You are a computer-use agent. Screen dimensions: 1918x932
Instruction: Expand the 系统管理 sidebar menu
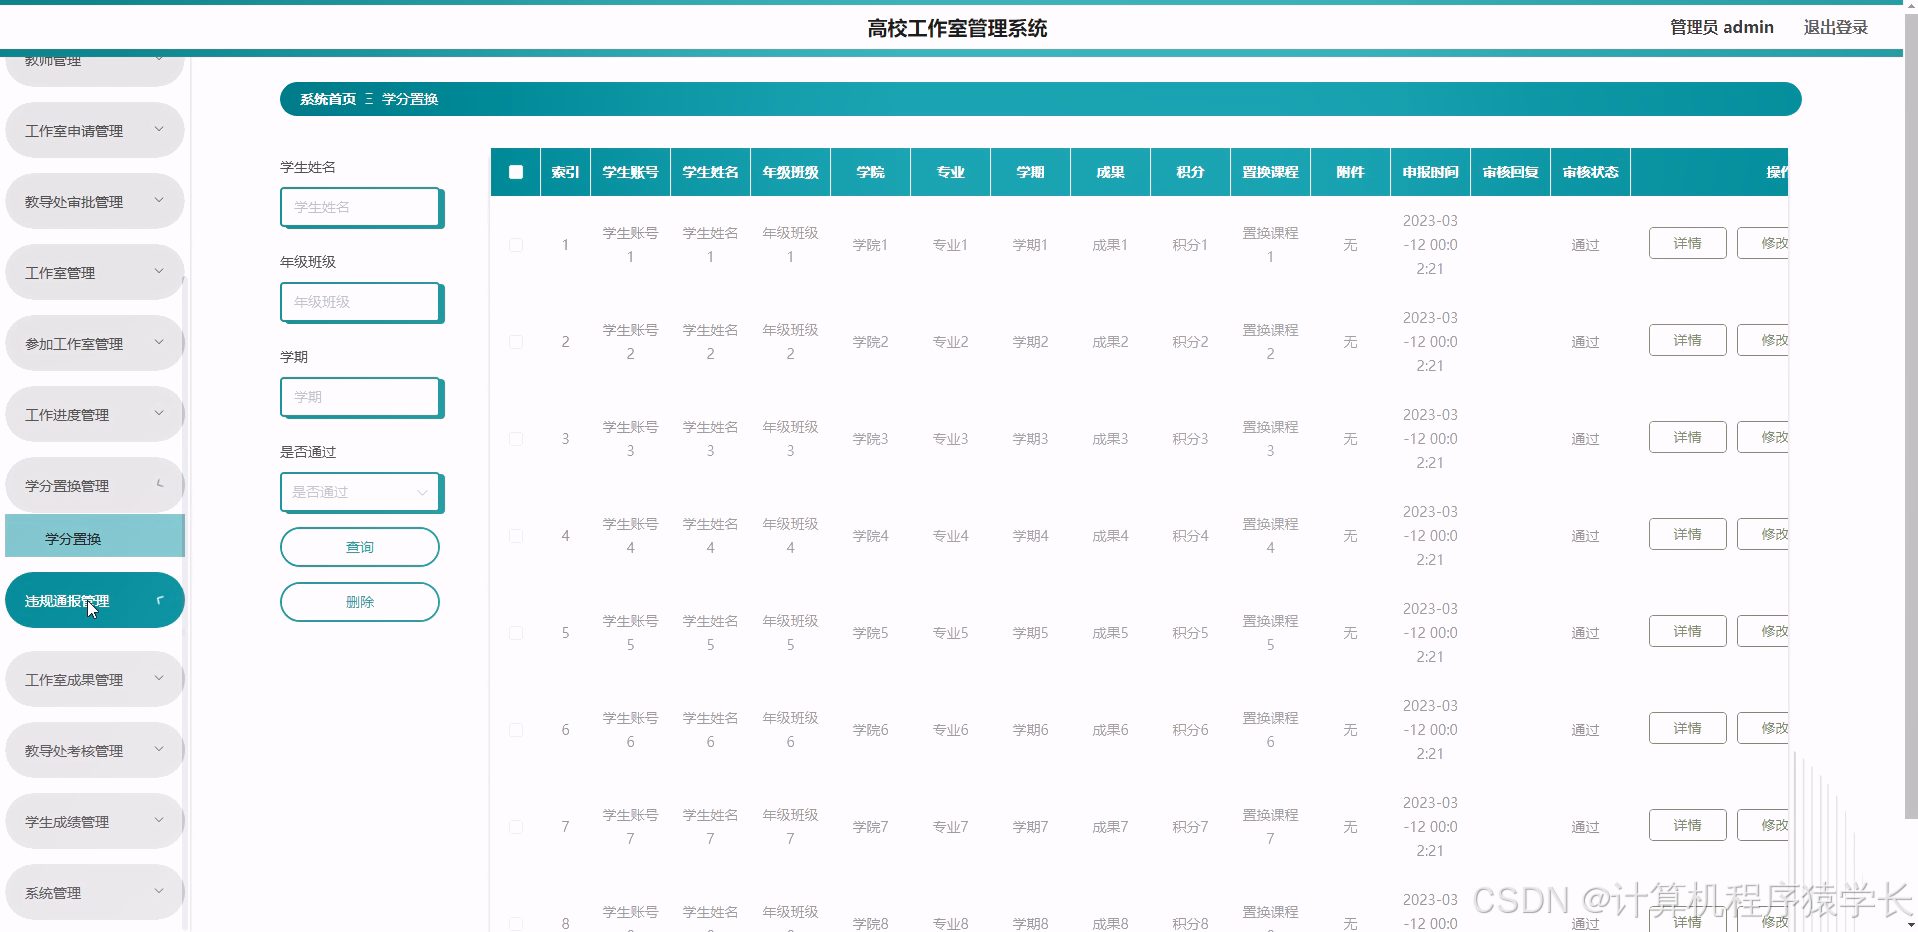[94, 891]
